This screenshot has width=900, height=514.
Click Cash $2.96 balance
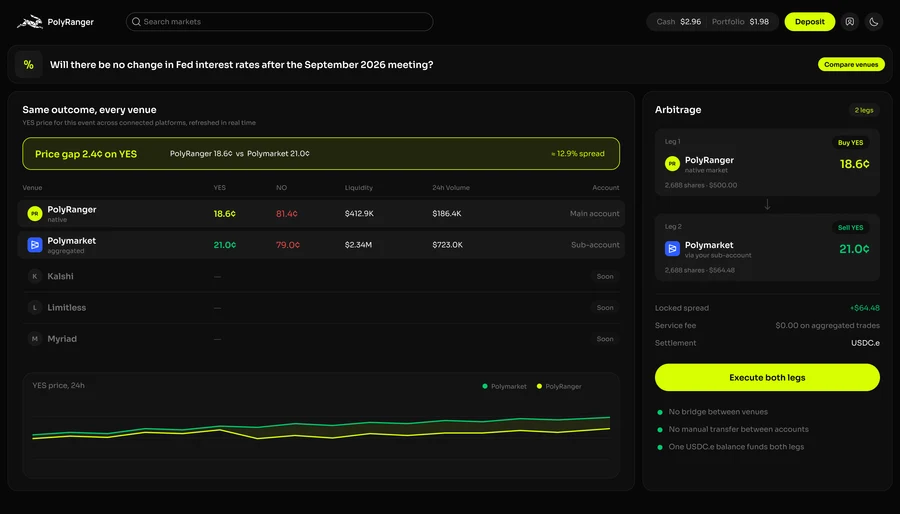pos(678,22)
